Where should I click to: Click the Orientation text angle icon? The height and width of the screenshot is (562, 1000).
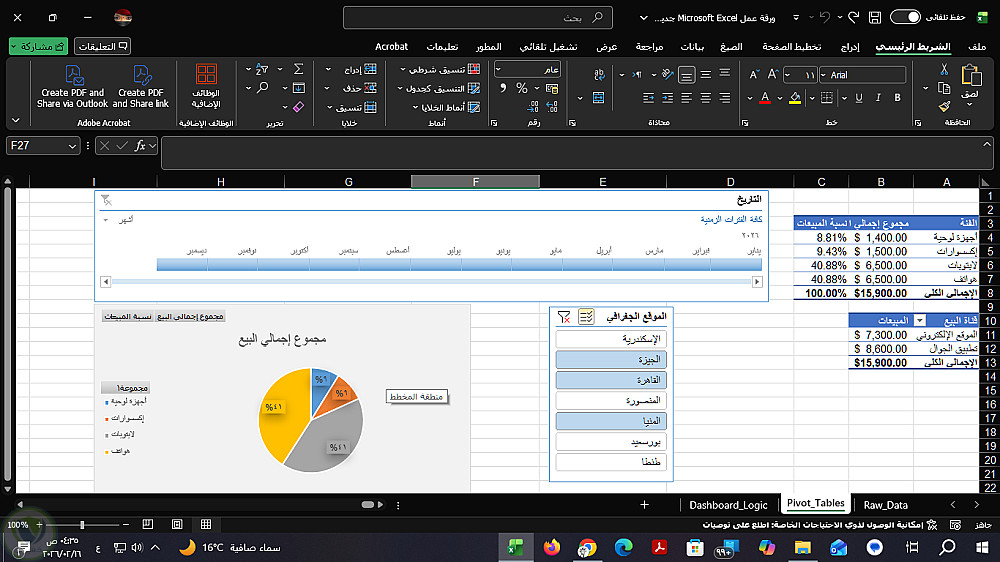click(668, 75)
